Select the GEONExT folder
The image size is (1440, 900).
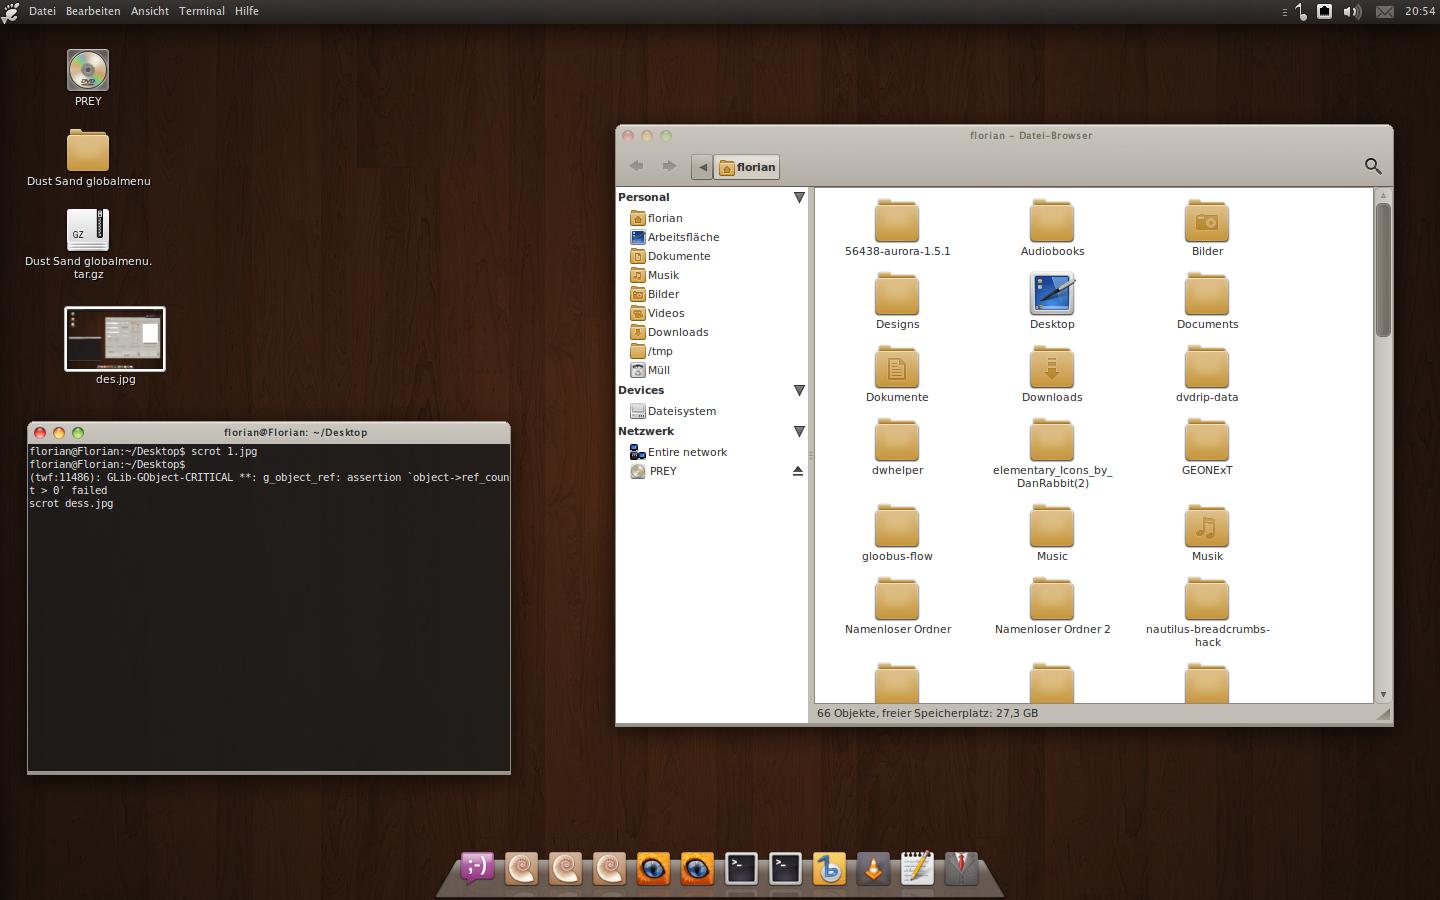(x=1207, y=447)
